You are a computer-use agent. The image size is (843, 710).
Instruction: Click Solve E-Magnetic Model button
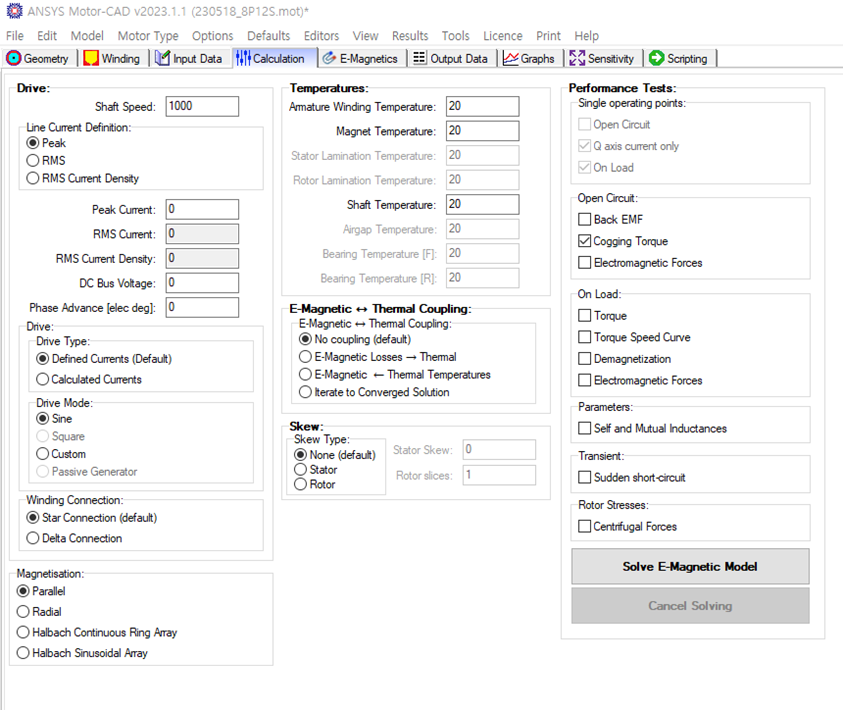click(x=690, y=566)
